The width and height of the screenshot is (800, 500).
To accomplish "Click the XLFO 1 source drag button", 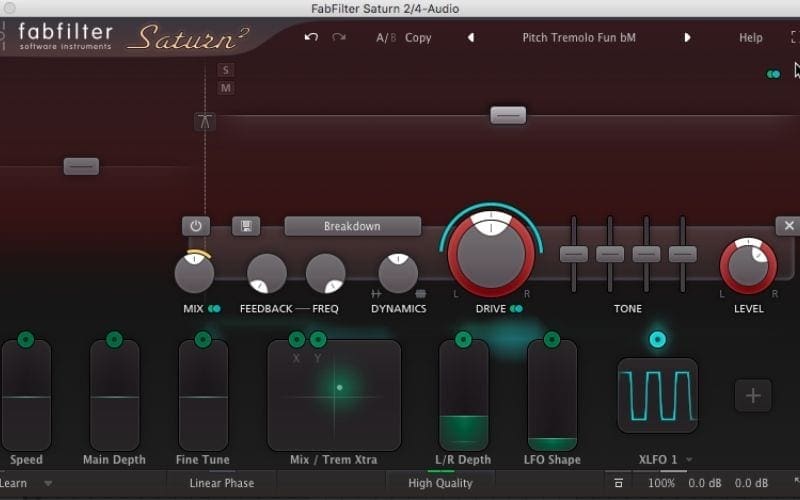I will click(658, 339).
